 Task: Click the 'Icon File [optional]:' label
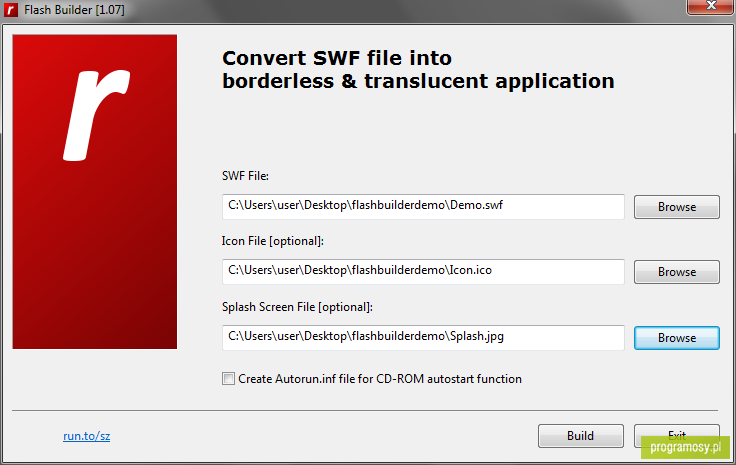[273, 241]
